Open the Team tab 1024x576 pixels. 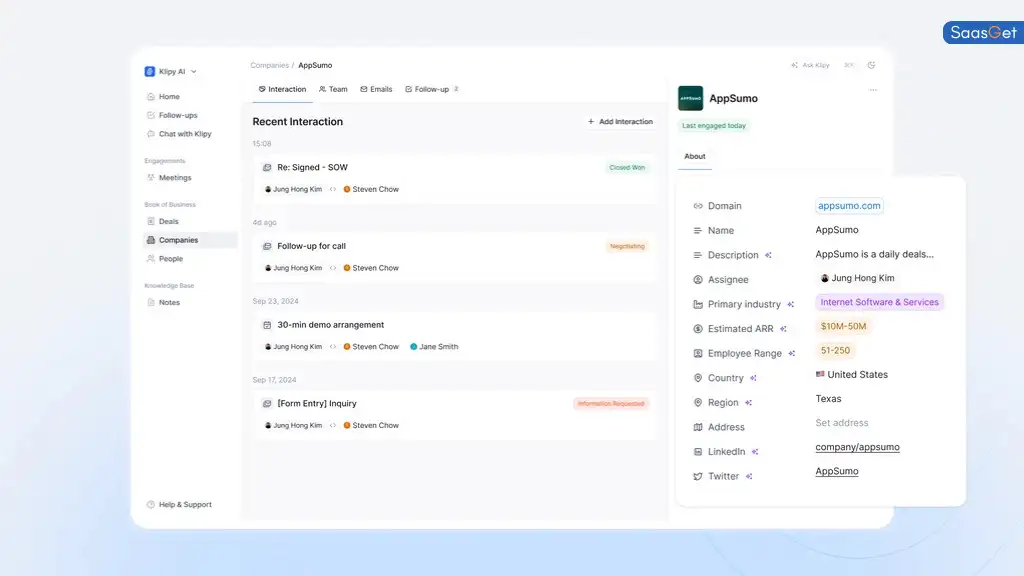point(333,89)
